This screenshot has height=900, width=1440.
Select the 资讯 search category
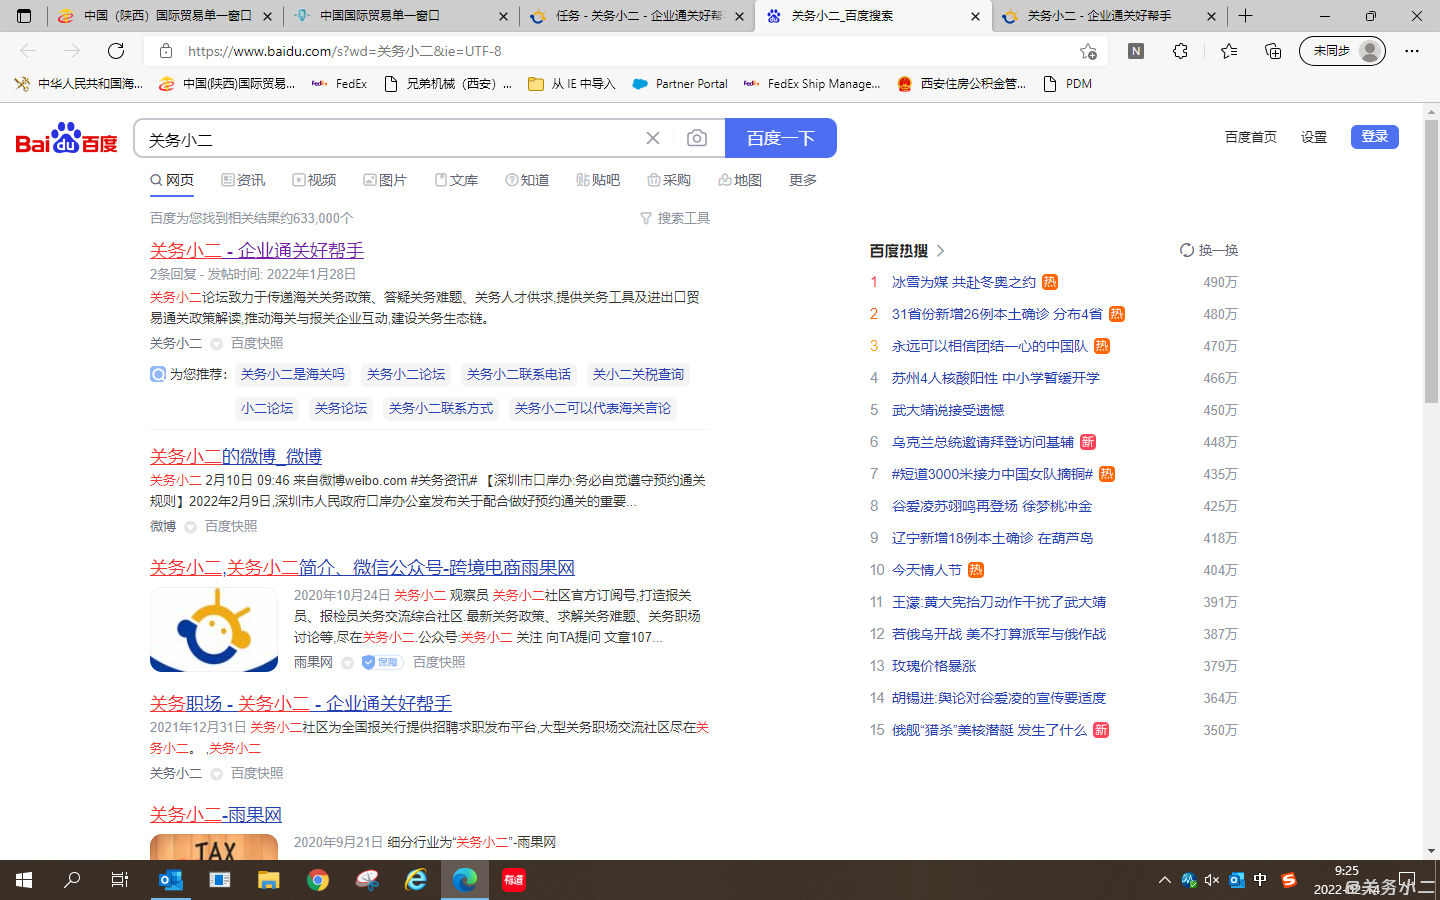[x=243, y=180]
